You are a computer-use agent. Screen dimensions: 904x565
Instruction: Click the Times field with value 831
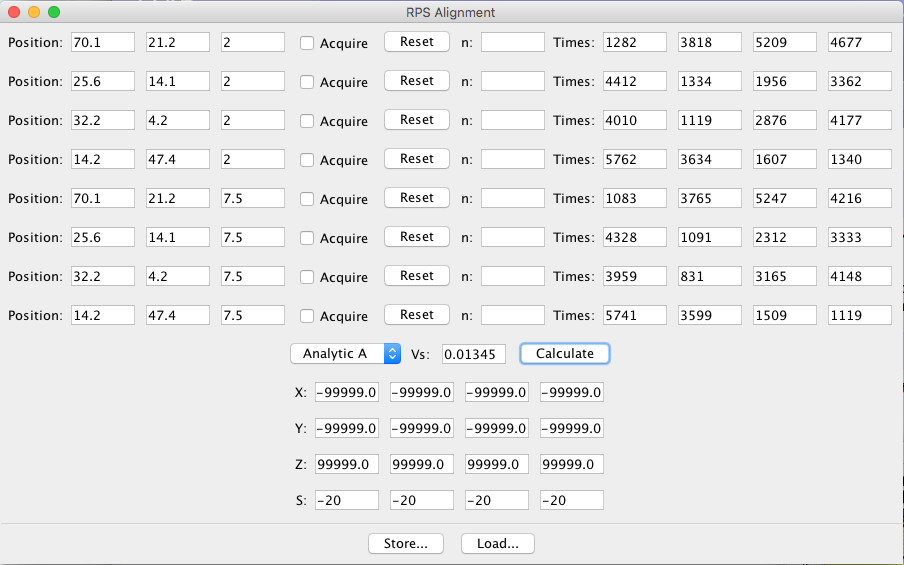pos(709,277)
